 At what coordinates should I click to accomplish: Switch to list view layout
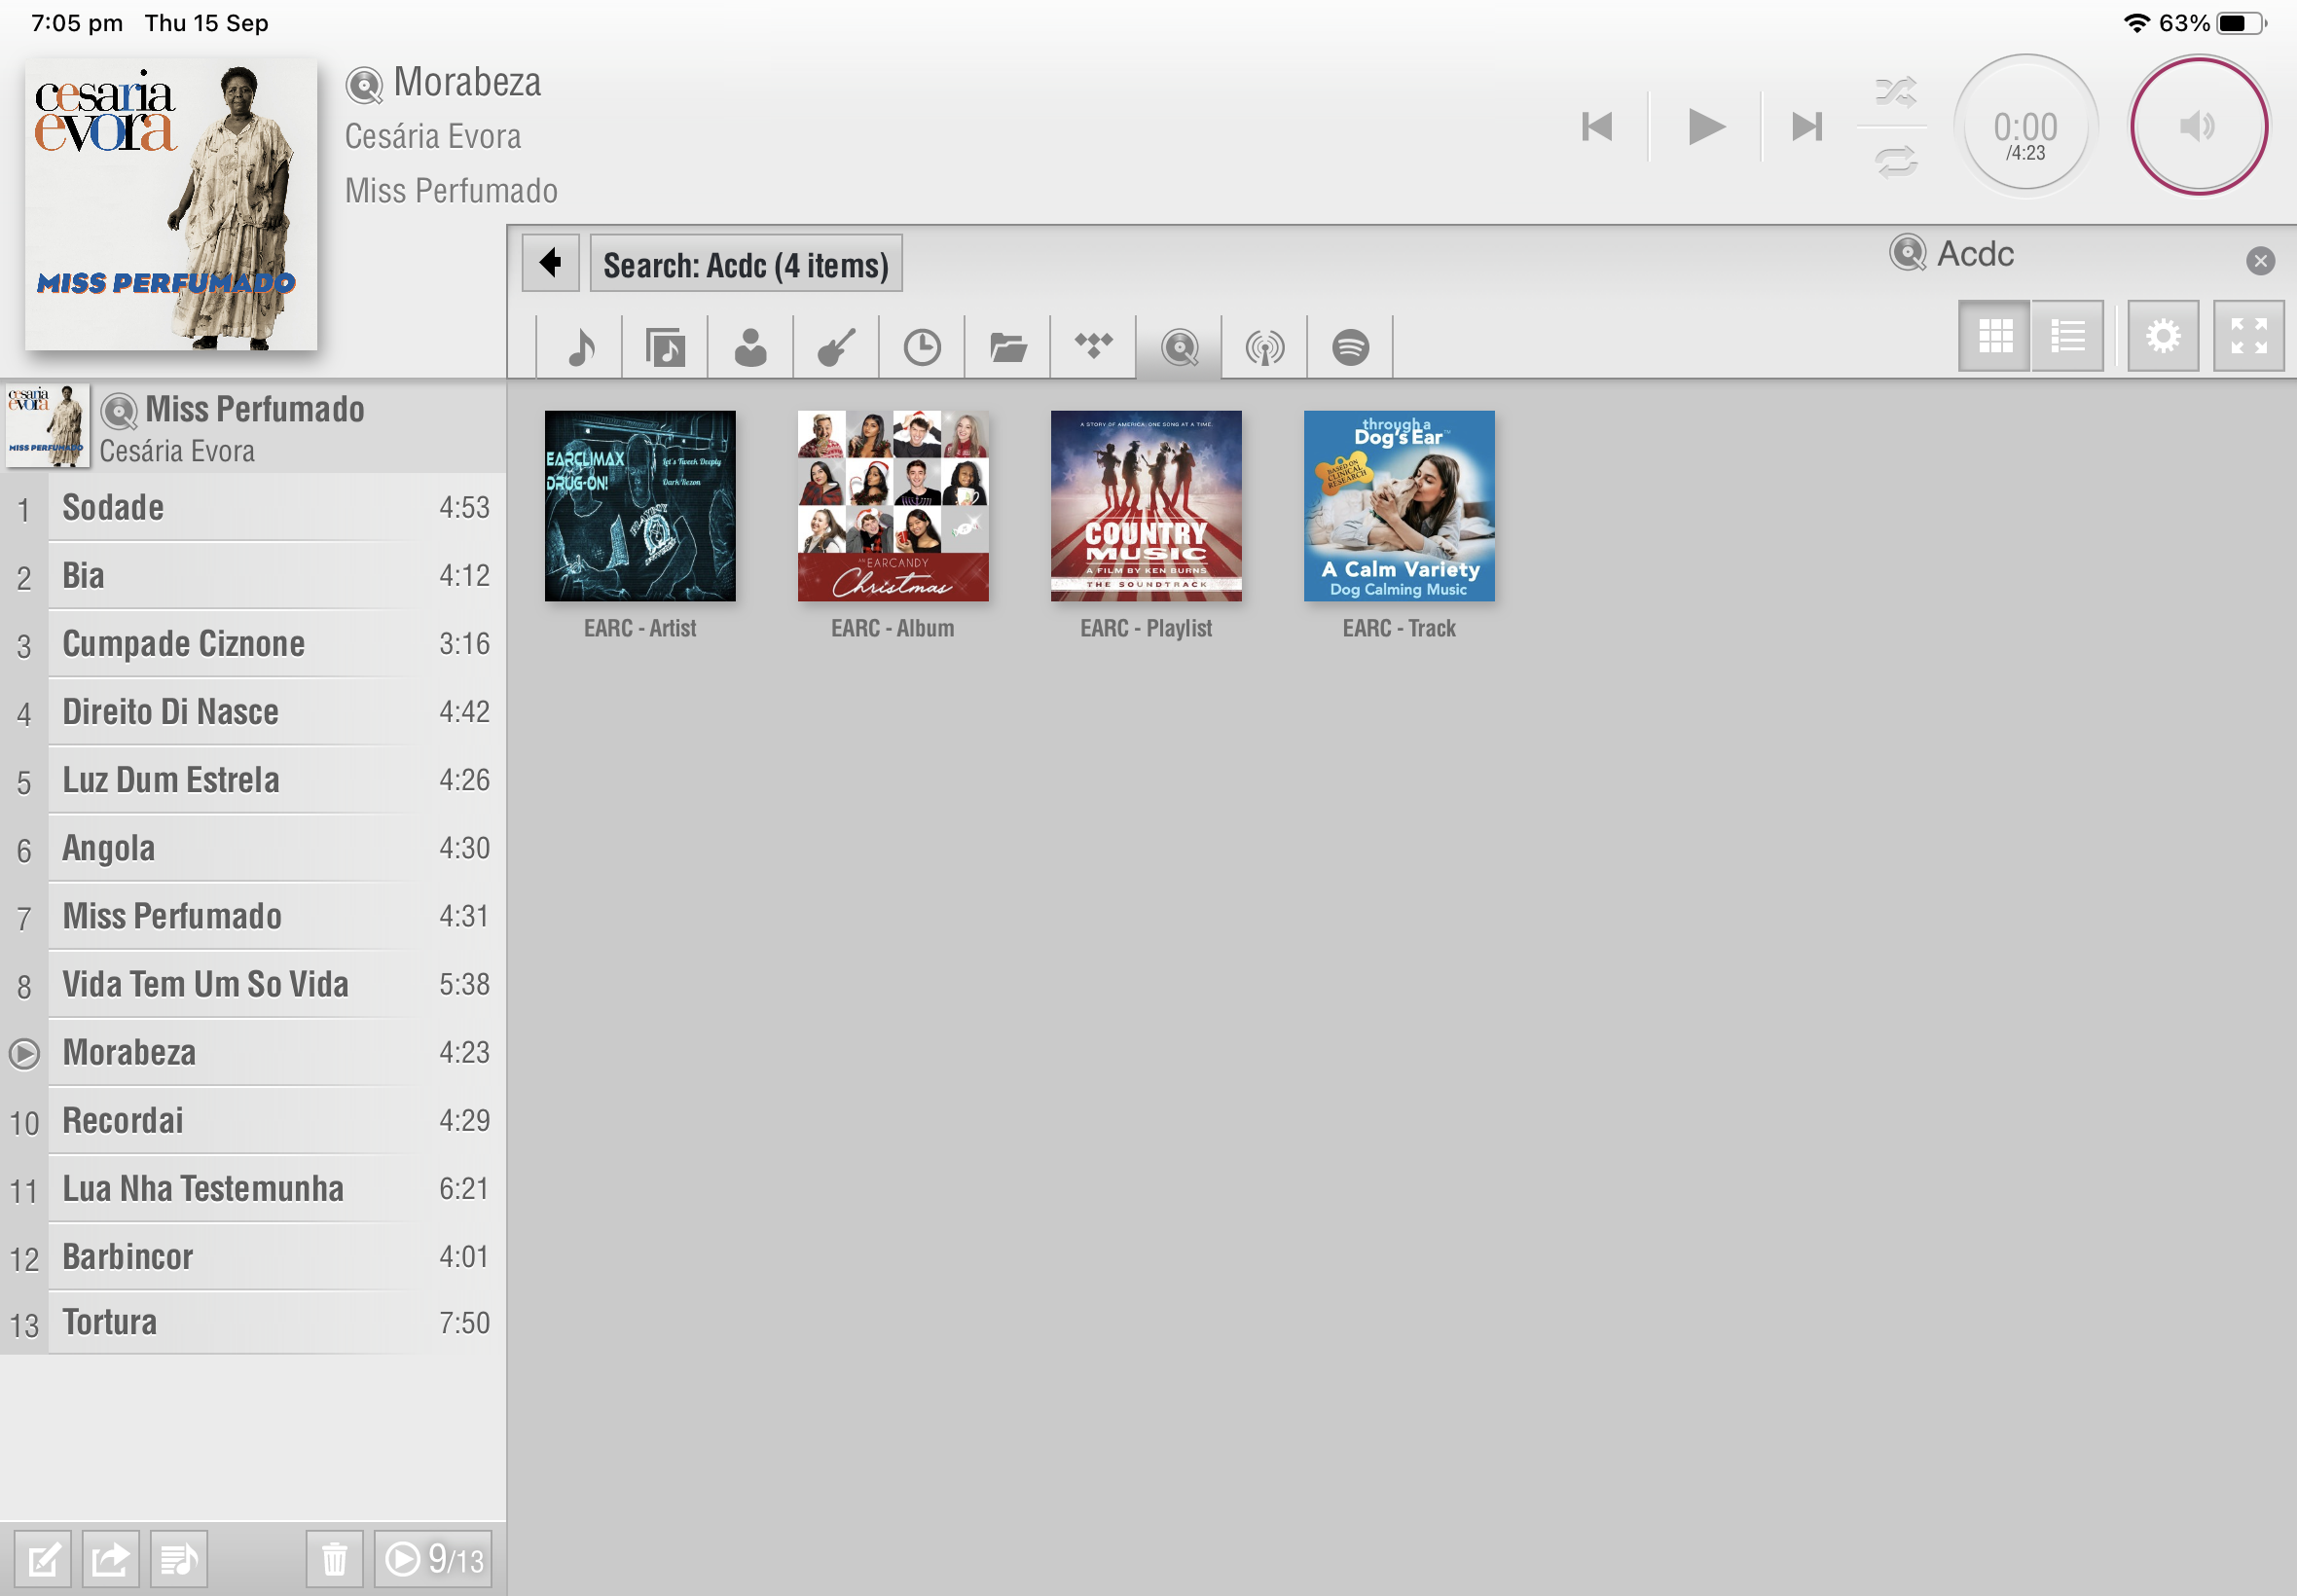pyautogui.click(x=2067, y=336)
